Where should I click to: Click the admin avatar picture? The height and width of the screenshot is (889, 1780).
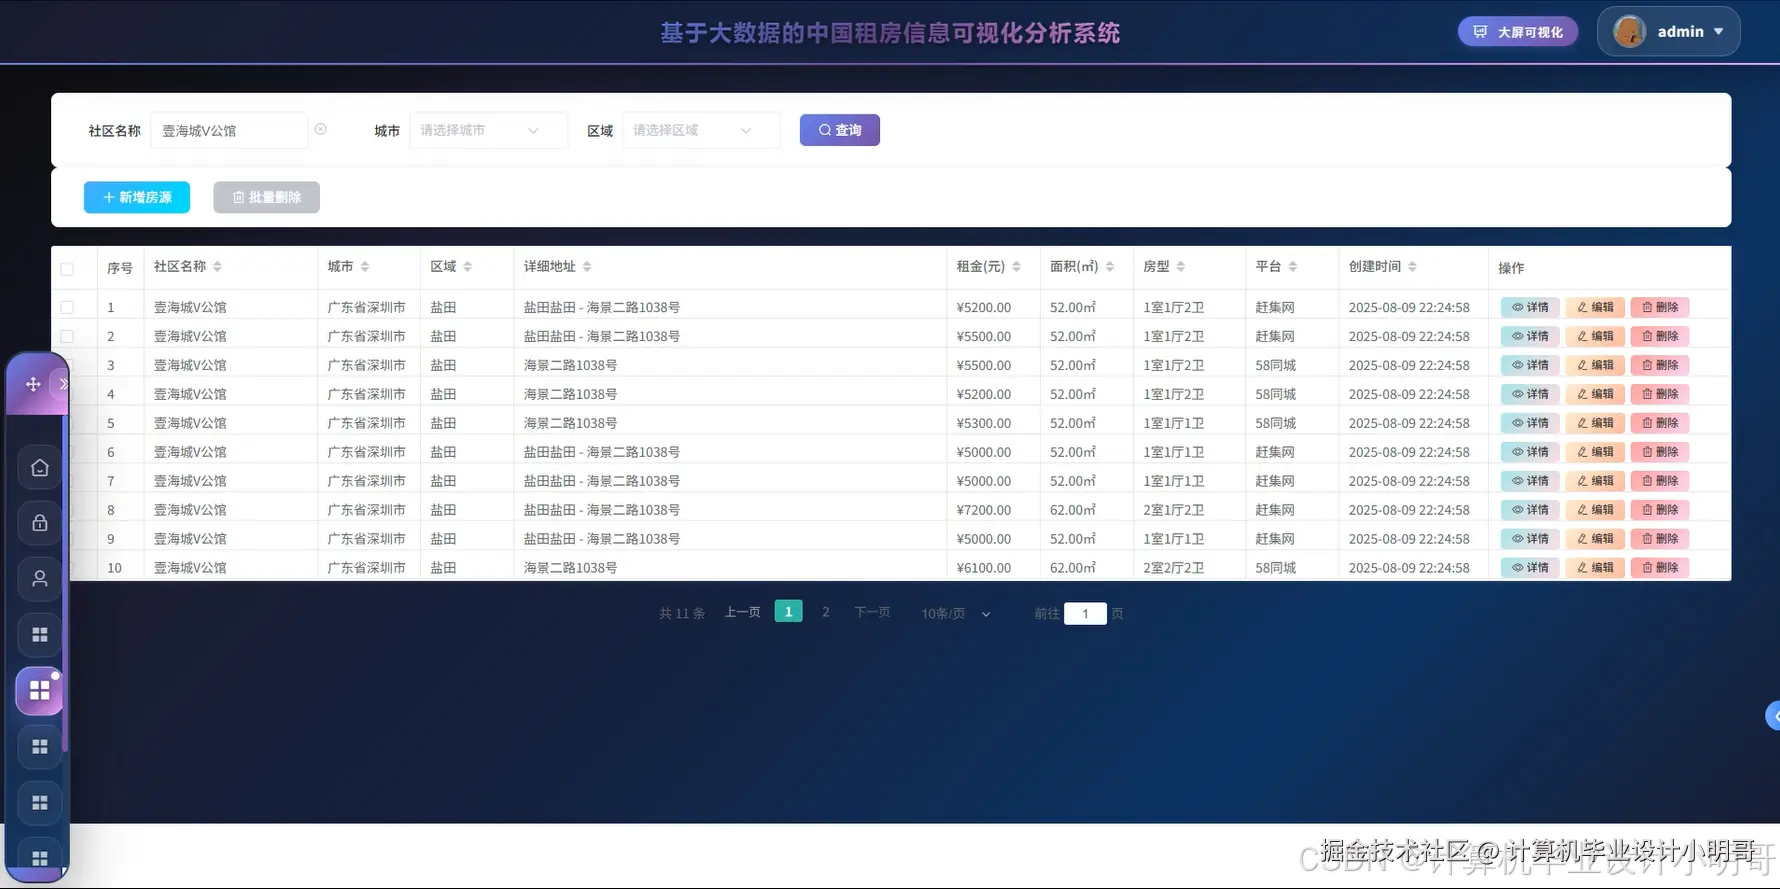pyautogui.click(x=1630, y=32)
